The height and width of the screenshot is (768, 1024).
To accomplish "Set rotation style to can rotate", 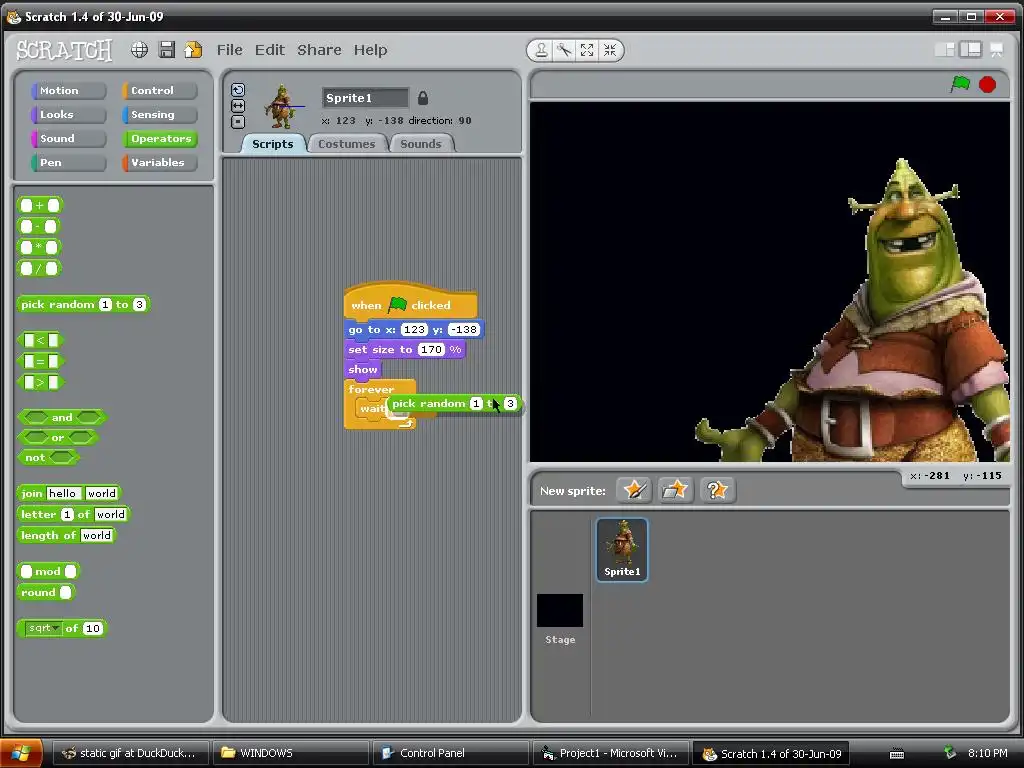I will [x=238, y=90].
